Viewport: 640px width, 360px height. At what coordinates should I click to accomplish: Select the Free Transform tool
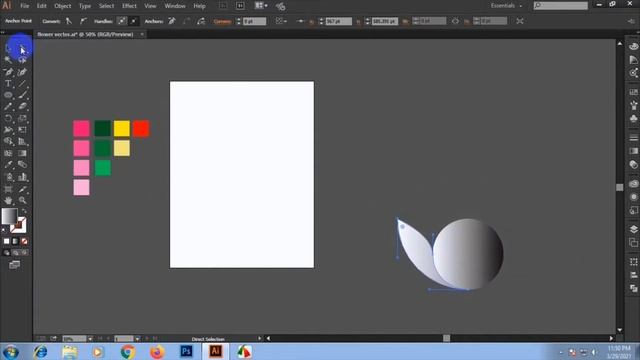22,130
